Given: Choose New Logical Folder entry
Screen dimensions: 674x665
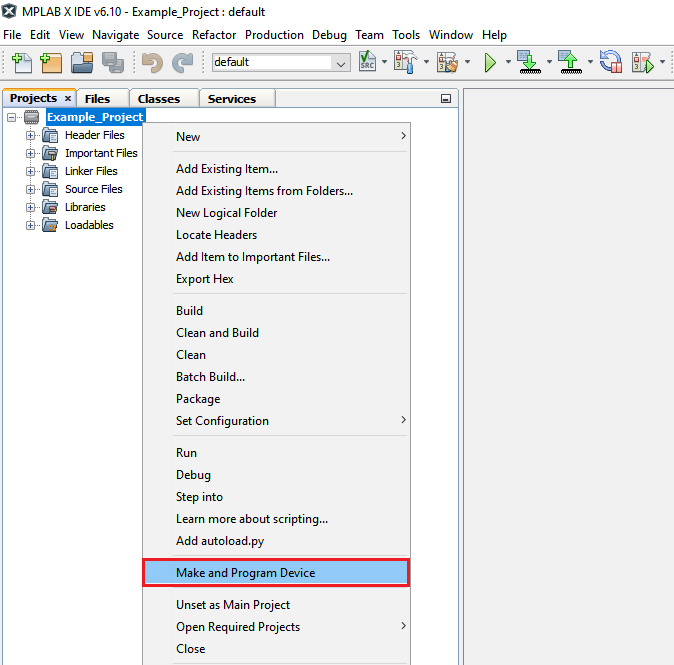Looking at the screenshot, I should pyautogui.click(x=276, y=213).
